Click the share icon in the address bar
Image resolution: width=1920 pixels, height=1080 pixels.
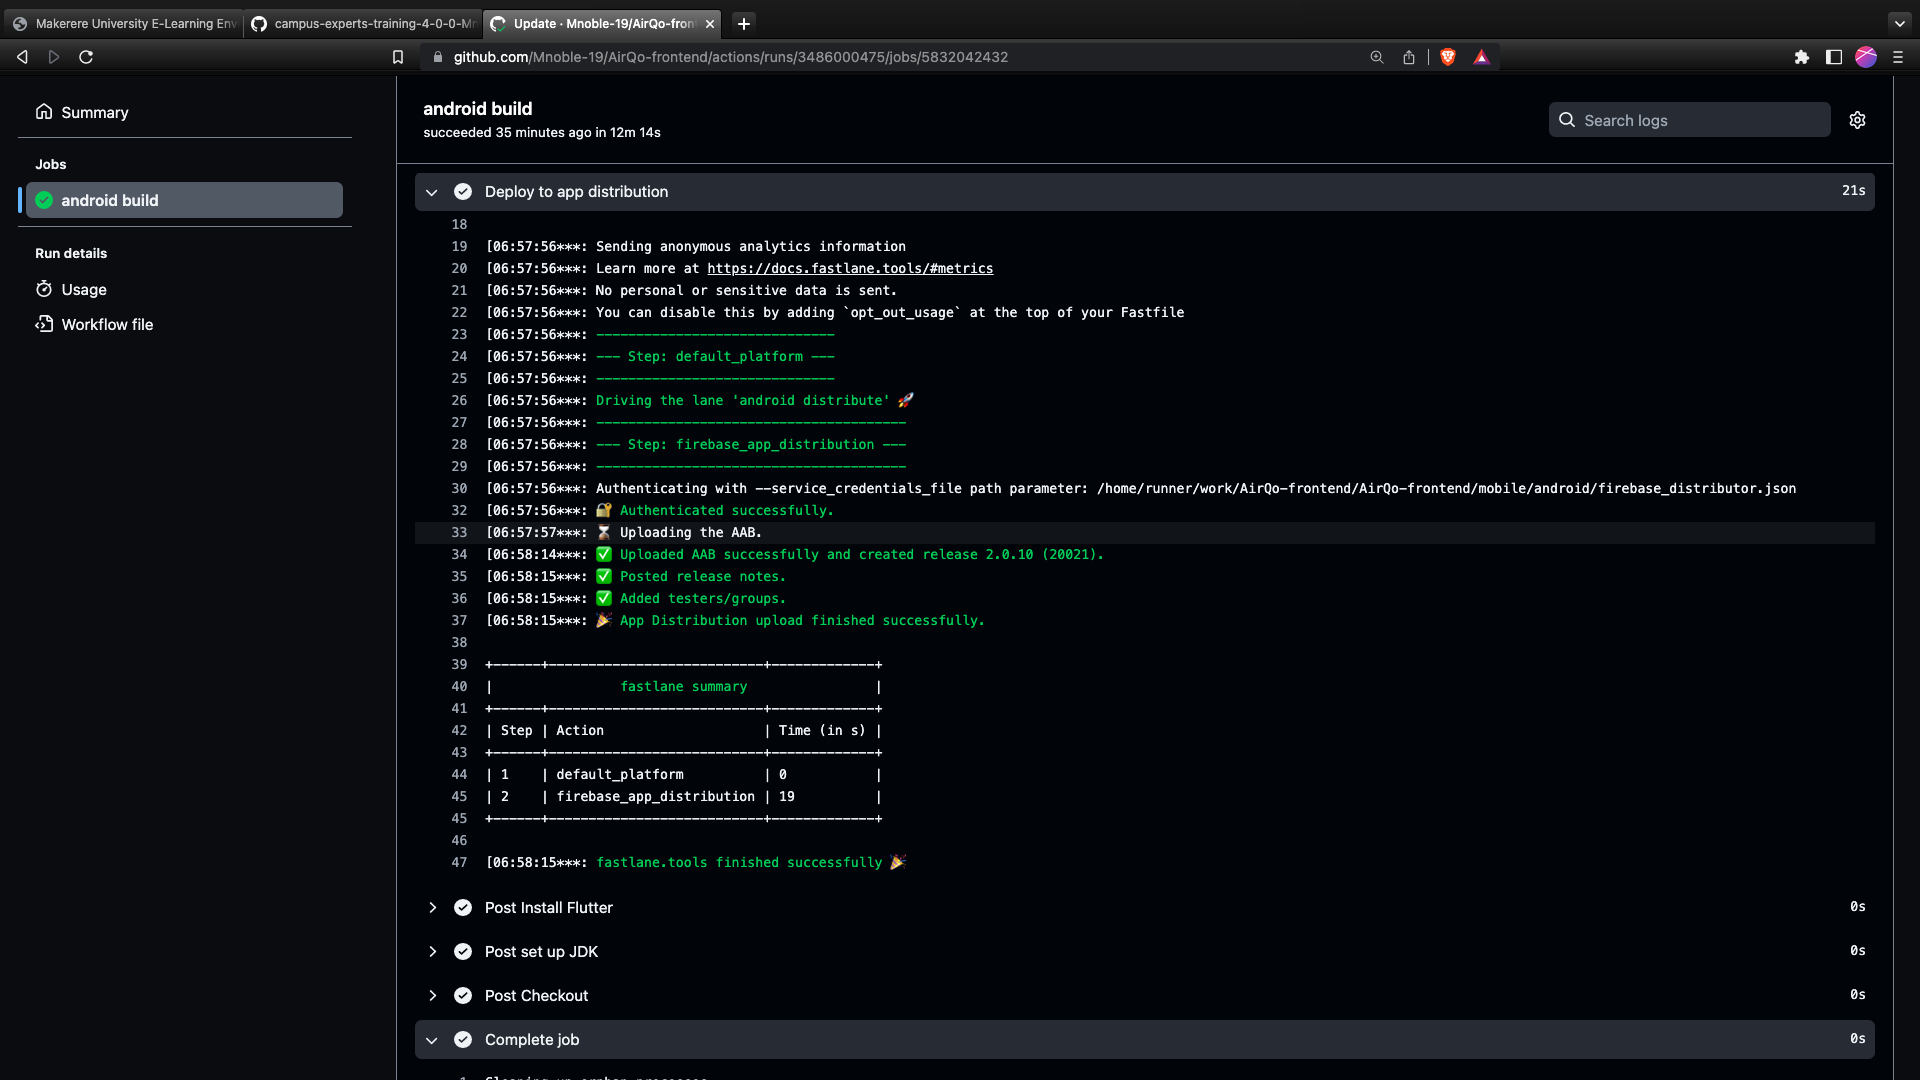[x=1410, y=57]
